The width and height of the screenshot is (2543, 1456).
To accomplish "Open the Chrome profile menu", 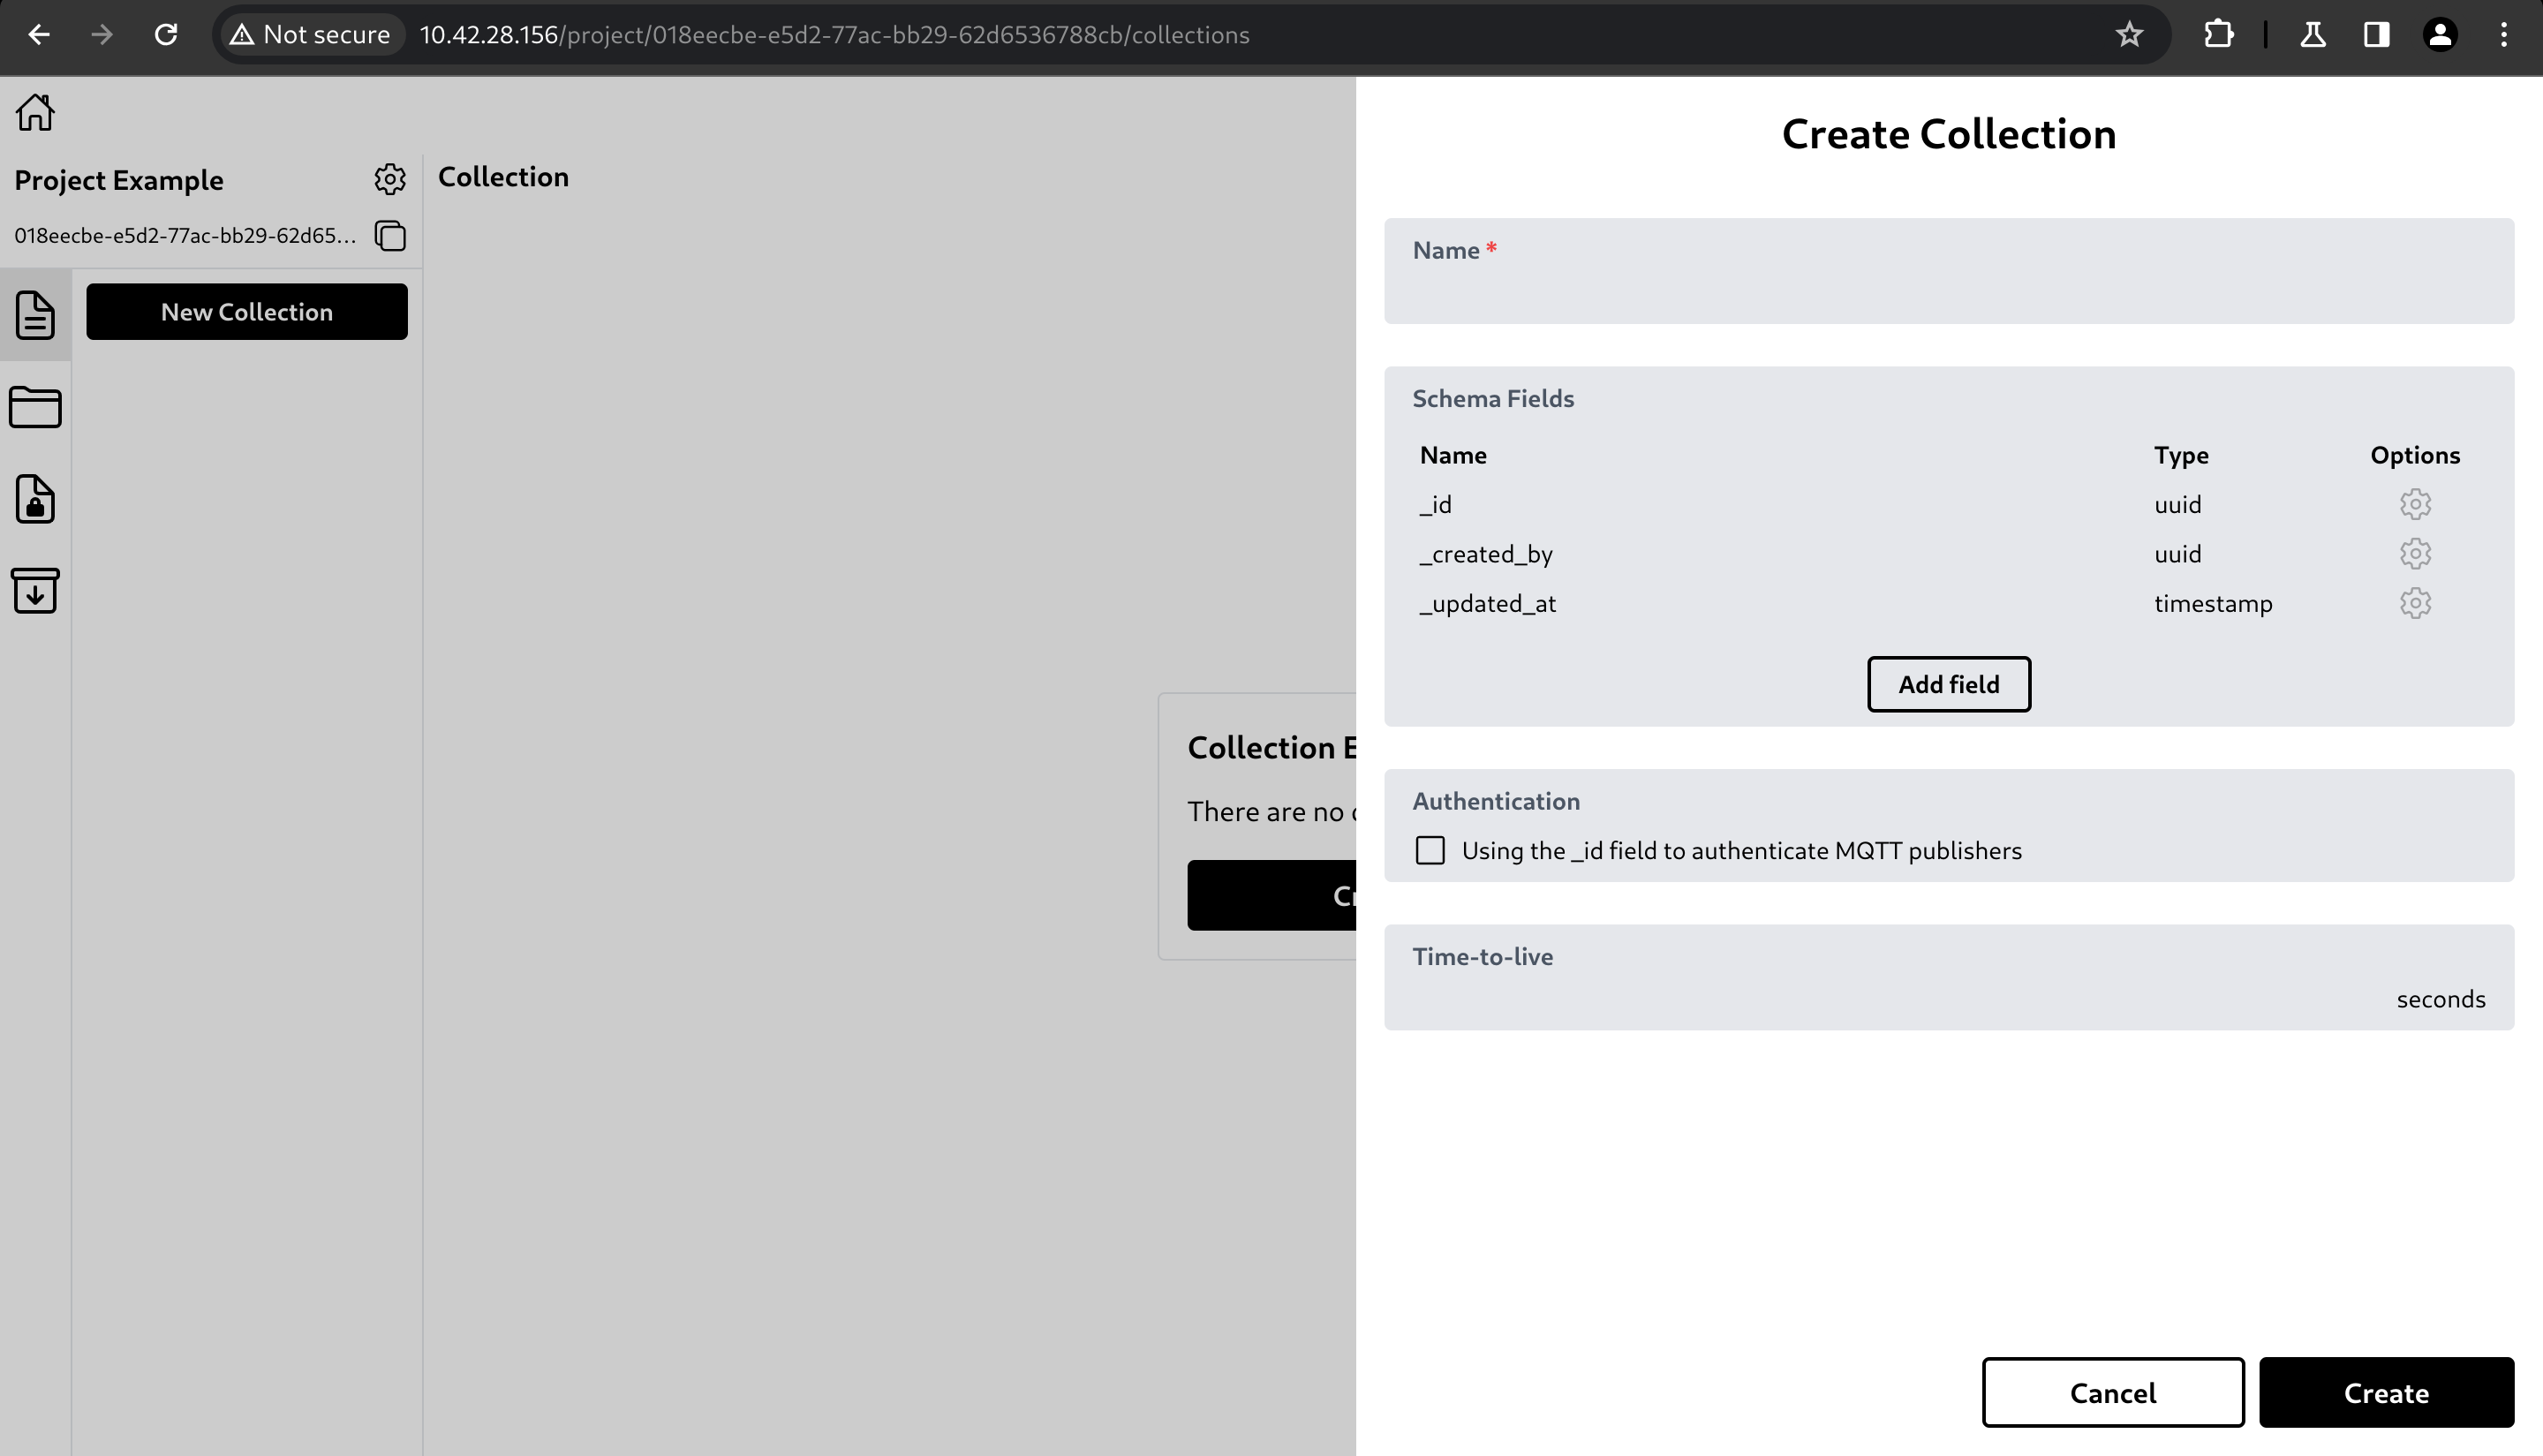I will pos(2440,34).
